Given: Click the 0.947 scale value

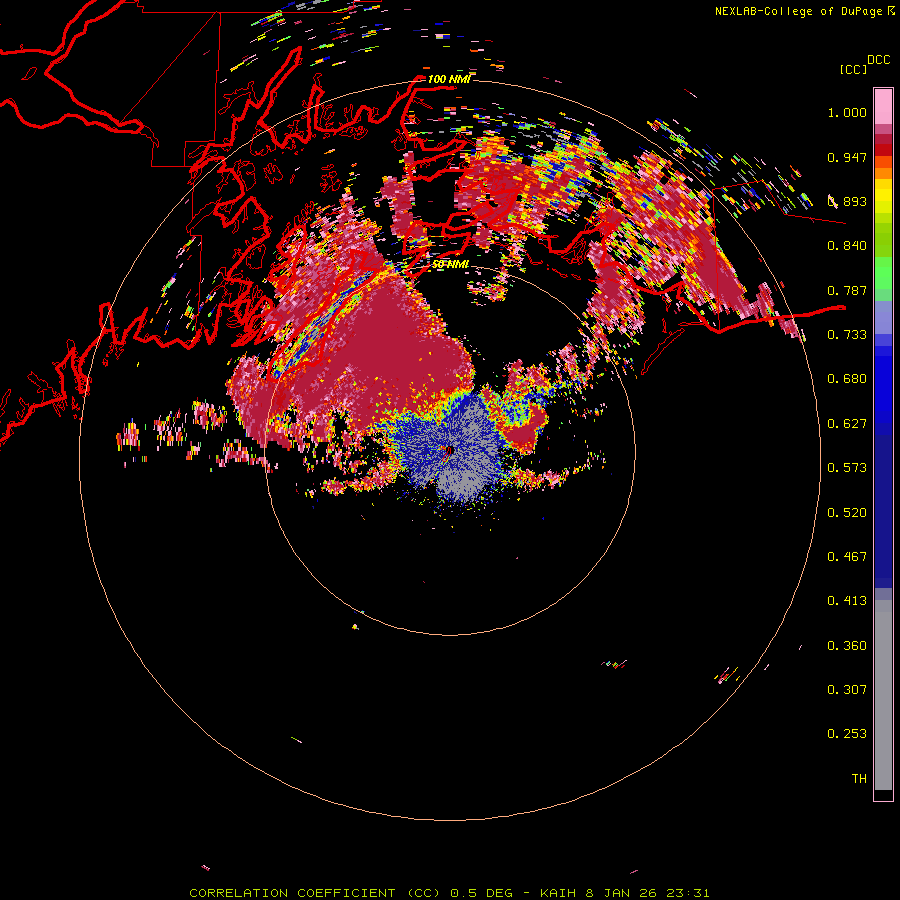Looking at the screenshot, I should click(x=847, y=157).
